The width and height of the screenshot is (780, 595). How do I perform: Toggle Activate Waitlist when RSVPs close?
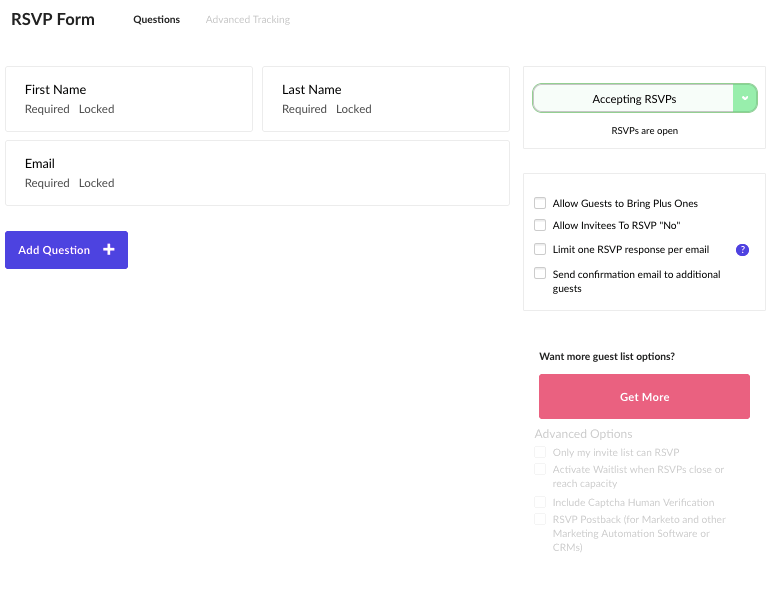tap(540, 469)
